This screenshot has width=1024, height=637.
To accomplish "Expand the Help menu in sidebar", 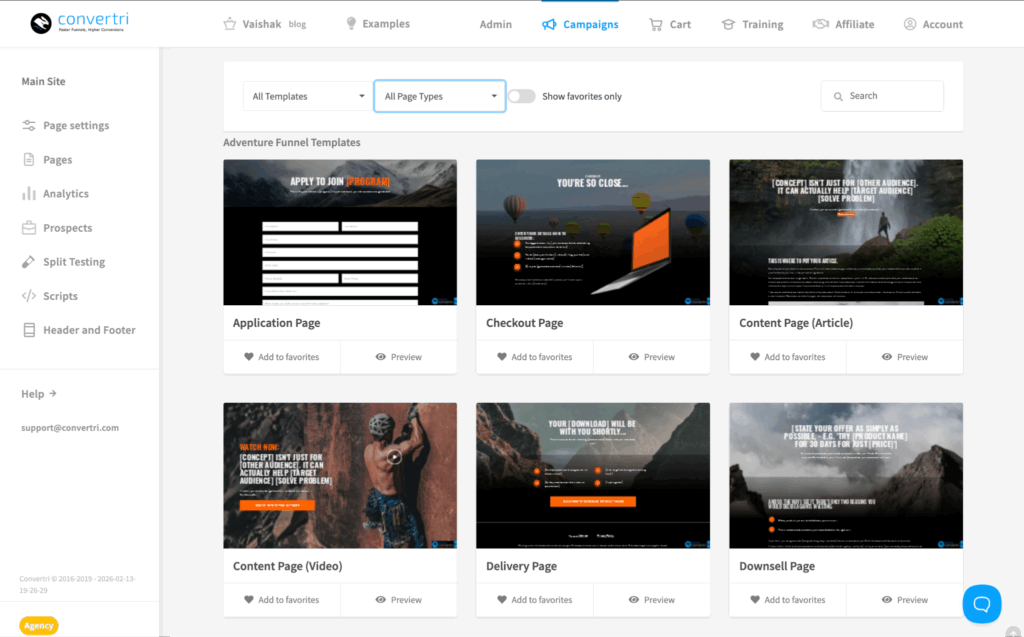I will coord(39,394).
